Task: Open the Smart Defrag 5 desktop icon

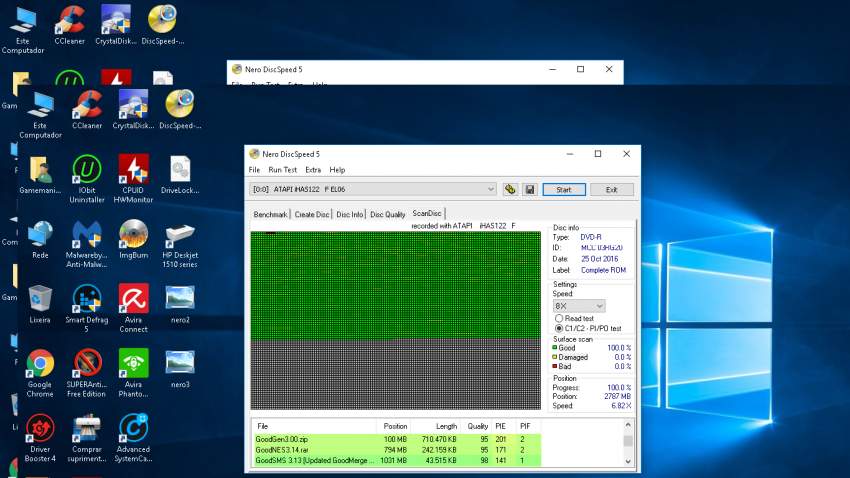Action: click(87, 309)
